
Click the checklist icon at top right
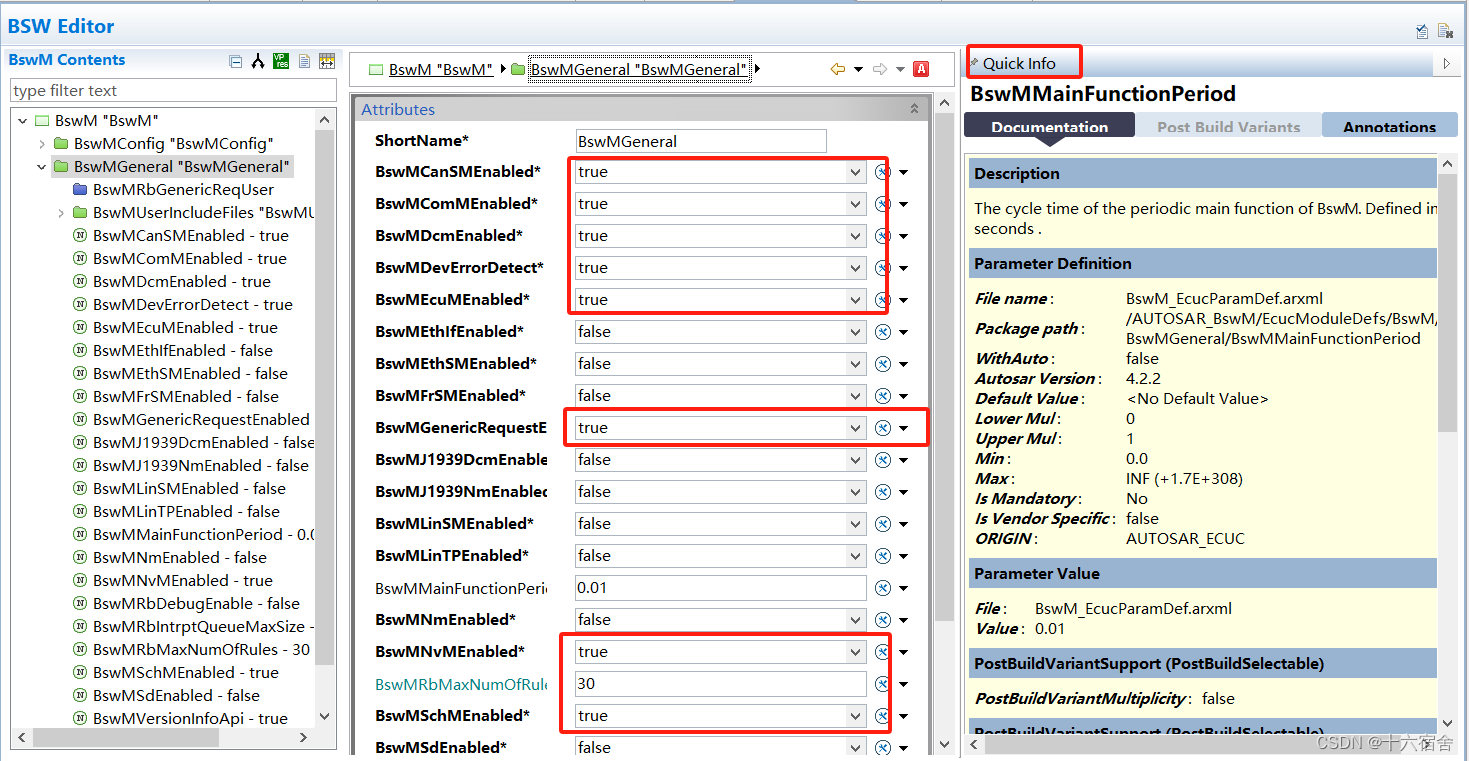[1422, 31]
